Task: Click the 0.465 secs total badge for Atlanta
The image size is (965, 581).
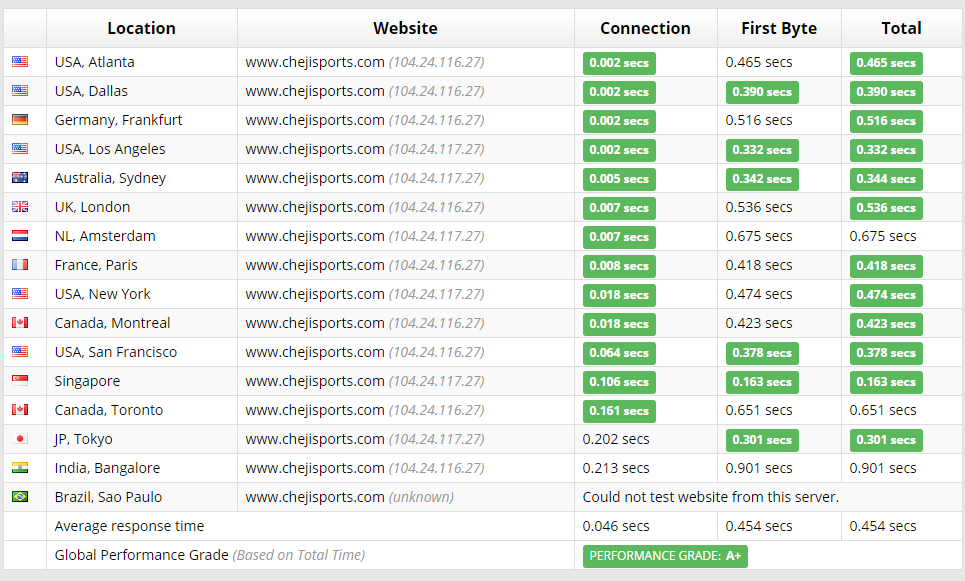Action: 886,63
